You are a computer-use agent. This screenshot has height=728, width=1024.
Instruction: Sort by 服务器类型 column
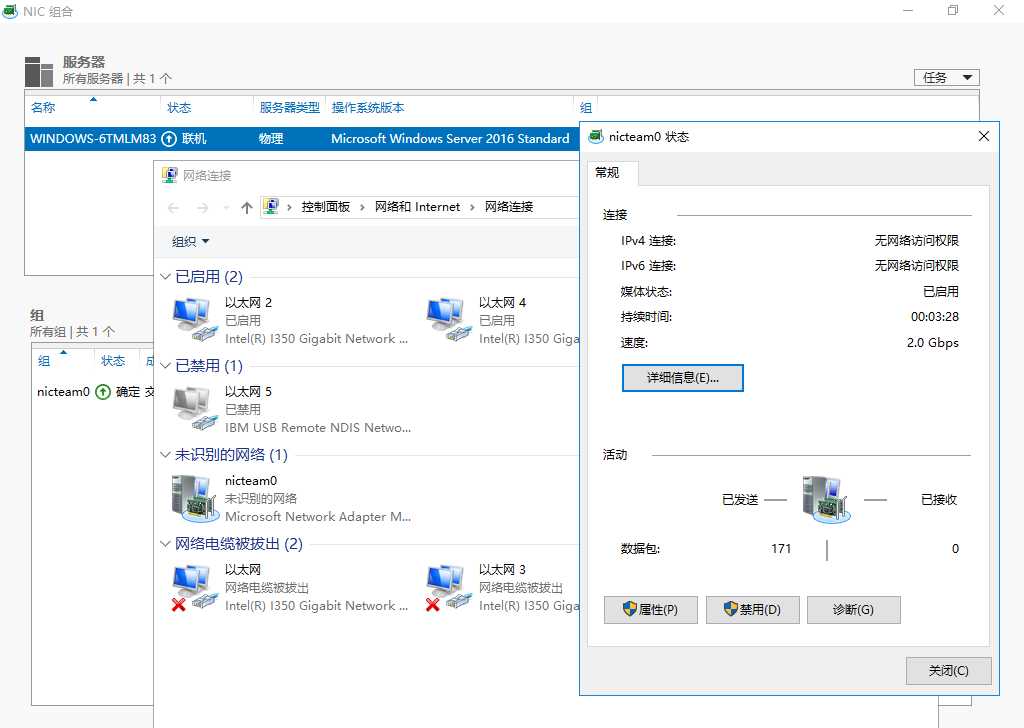coord(289,108)
